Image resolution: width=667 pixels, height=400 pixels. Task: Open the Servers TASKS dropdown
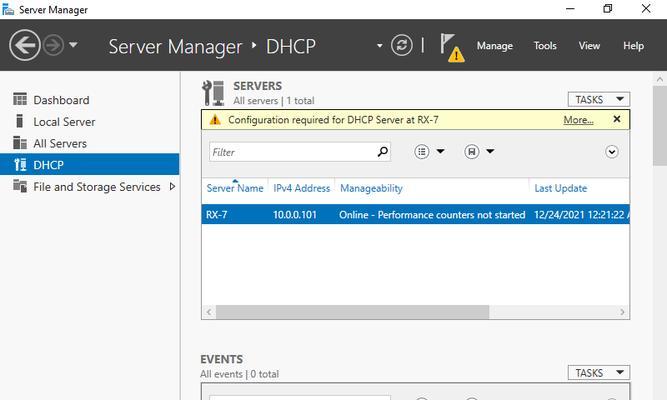[x=599, y=100]
